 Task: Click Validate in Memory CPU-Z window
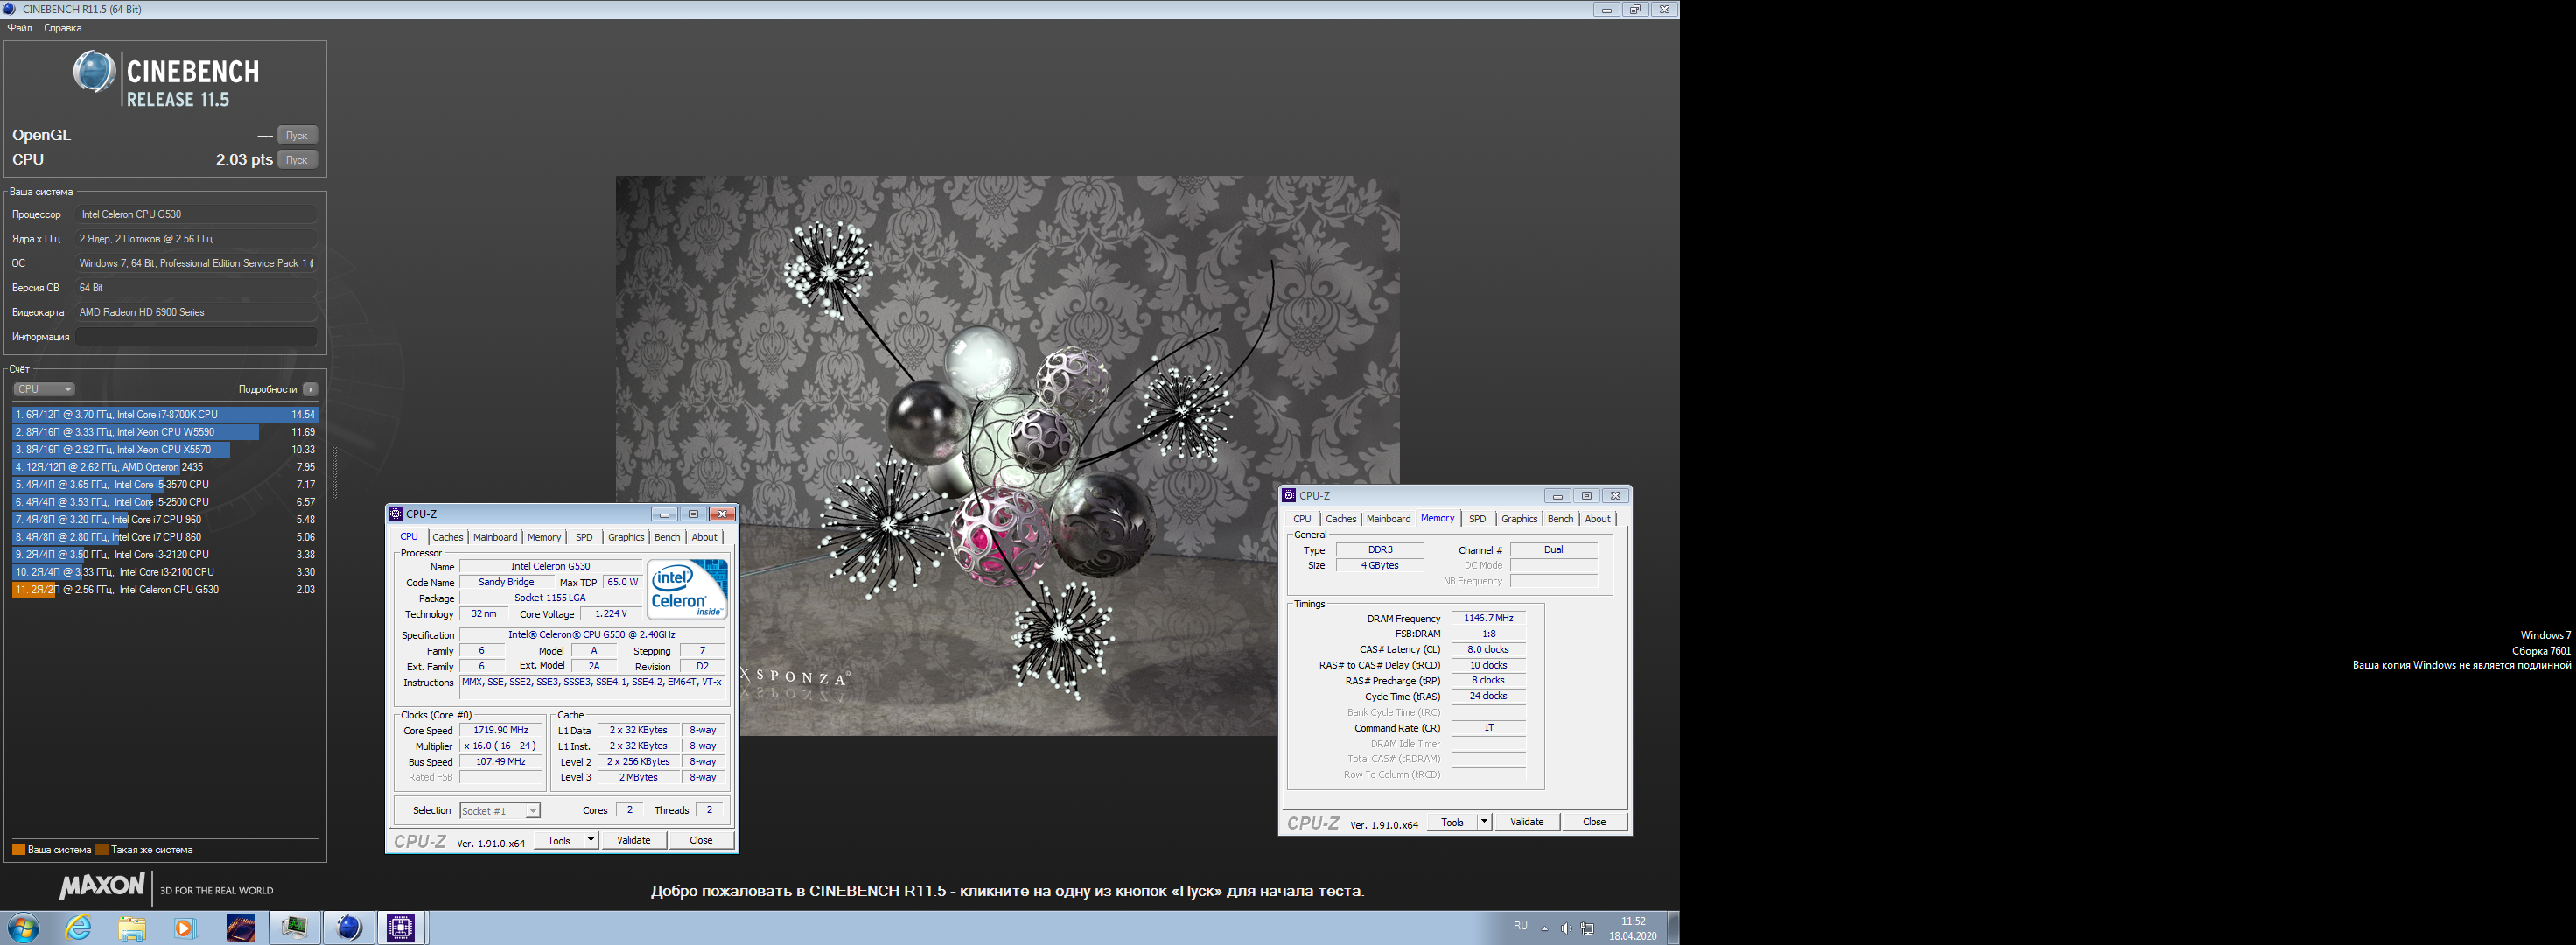click(x=1526, y=822)
